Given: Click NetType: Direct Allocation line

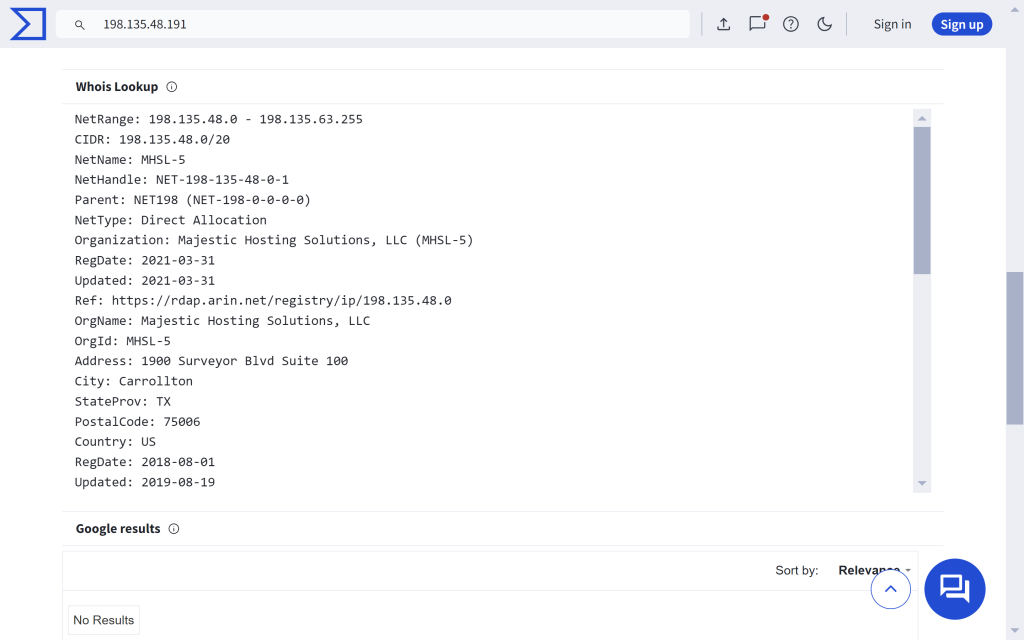Looking at the screenshot, I should pyautogui.click(x=170, y=220).
